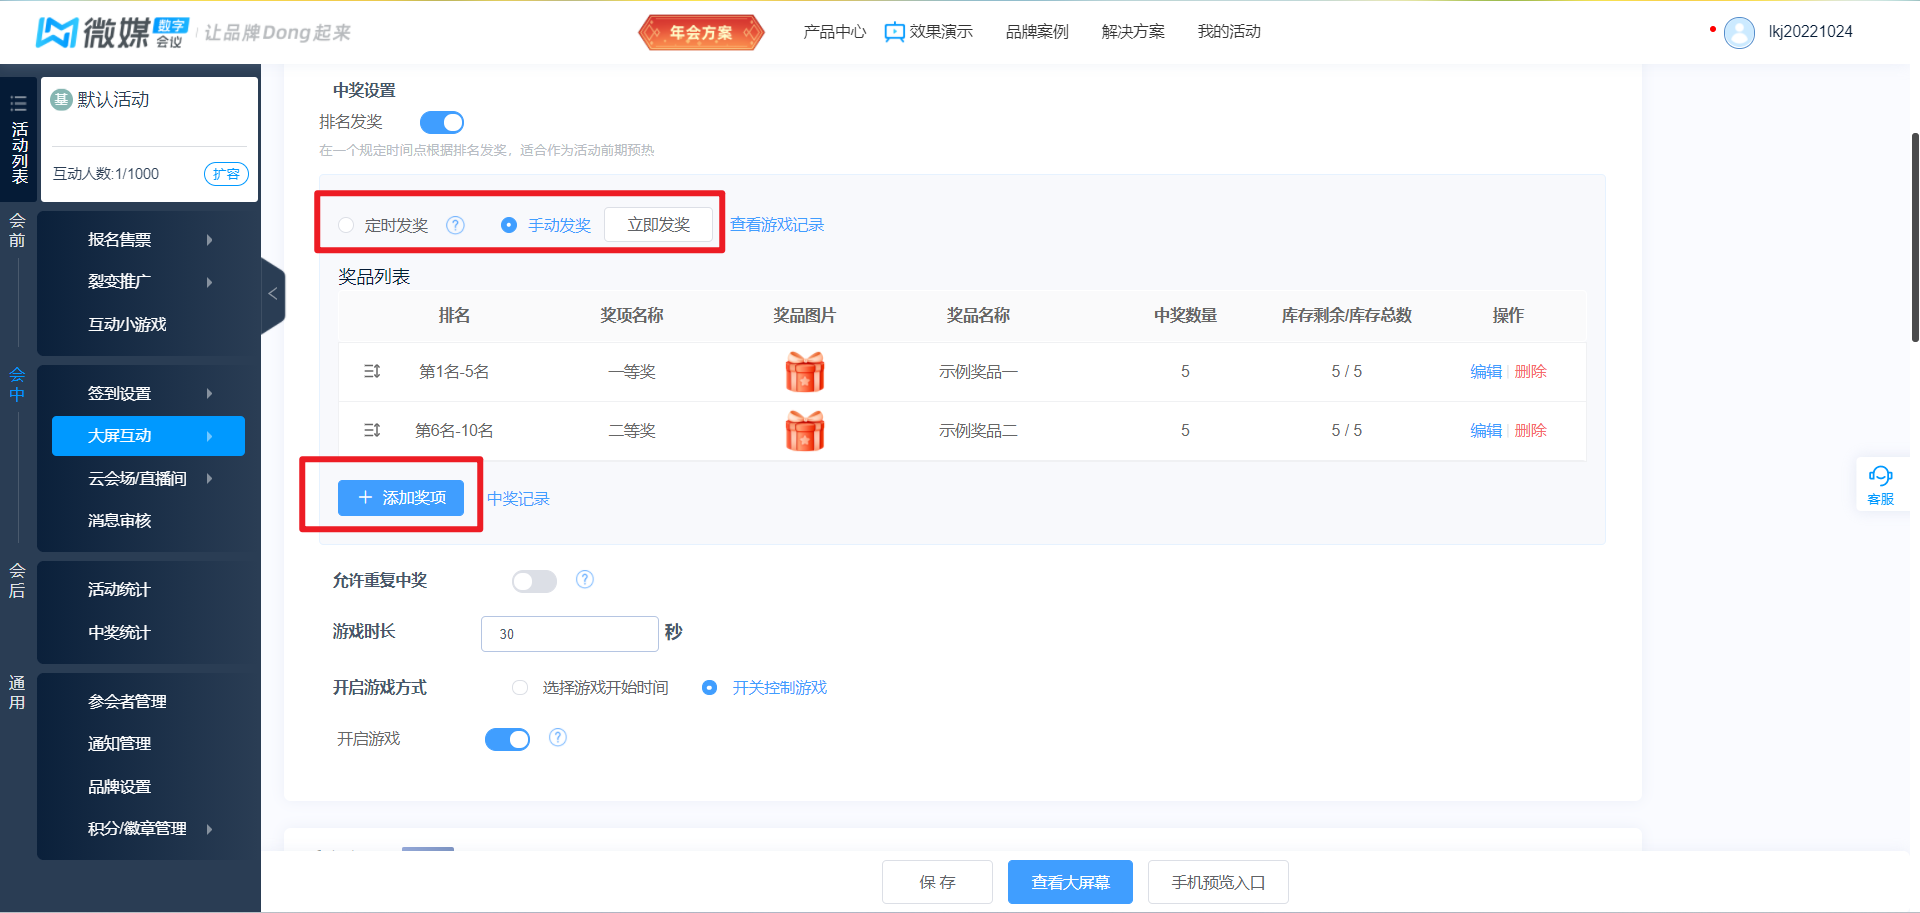This screenshot has height=913, width=1920.
Task: Select 开关控制游戏 radio option
Action: (x=709, y=688)
